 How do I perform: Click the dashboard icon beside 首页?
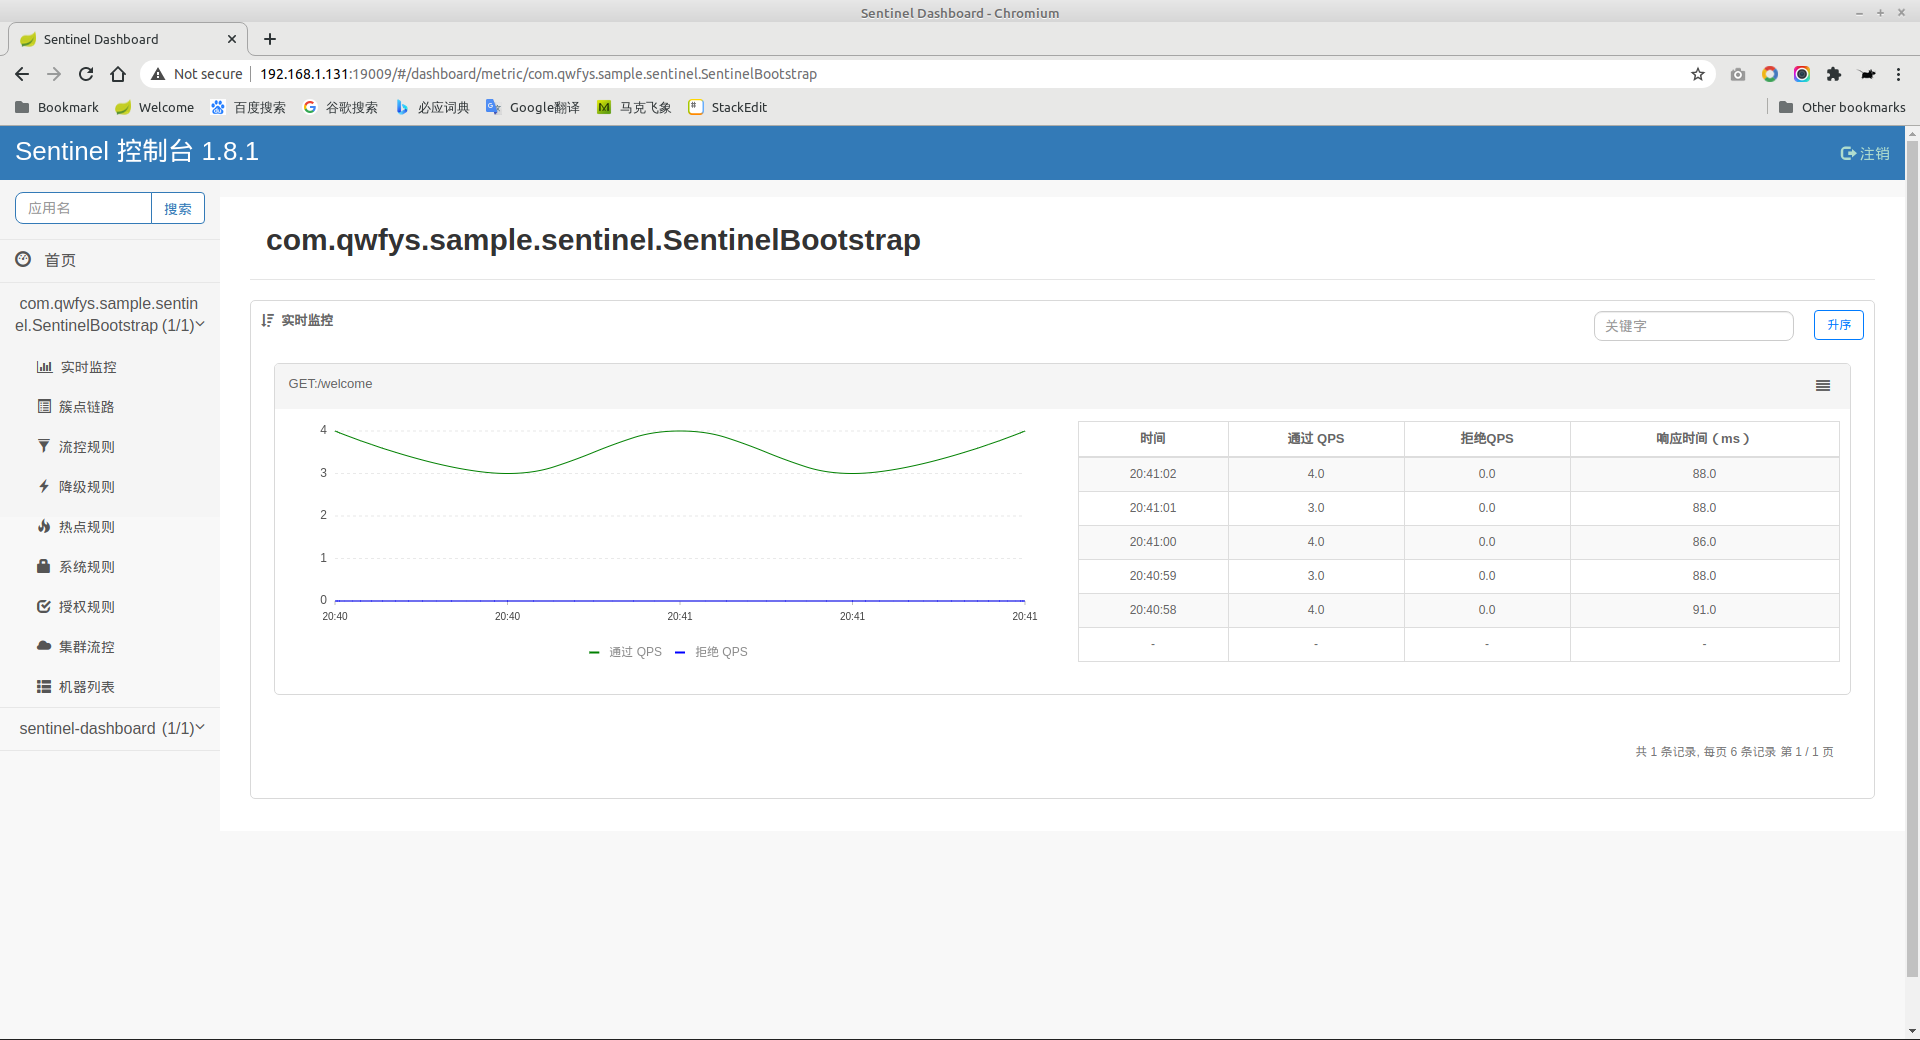[x=23, y=259]
